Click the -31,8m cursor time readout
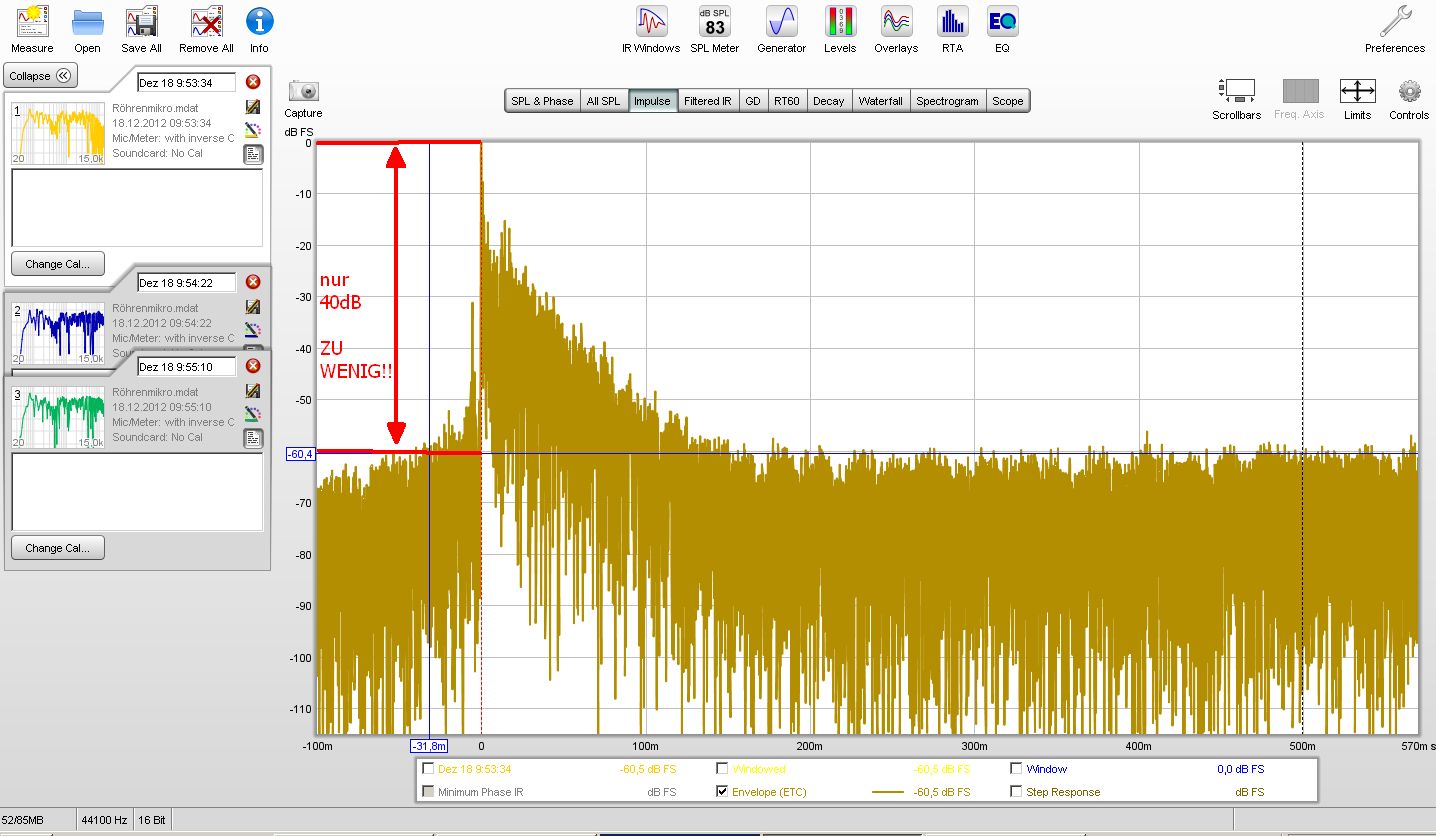1436x836 pixels. 430,746
